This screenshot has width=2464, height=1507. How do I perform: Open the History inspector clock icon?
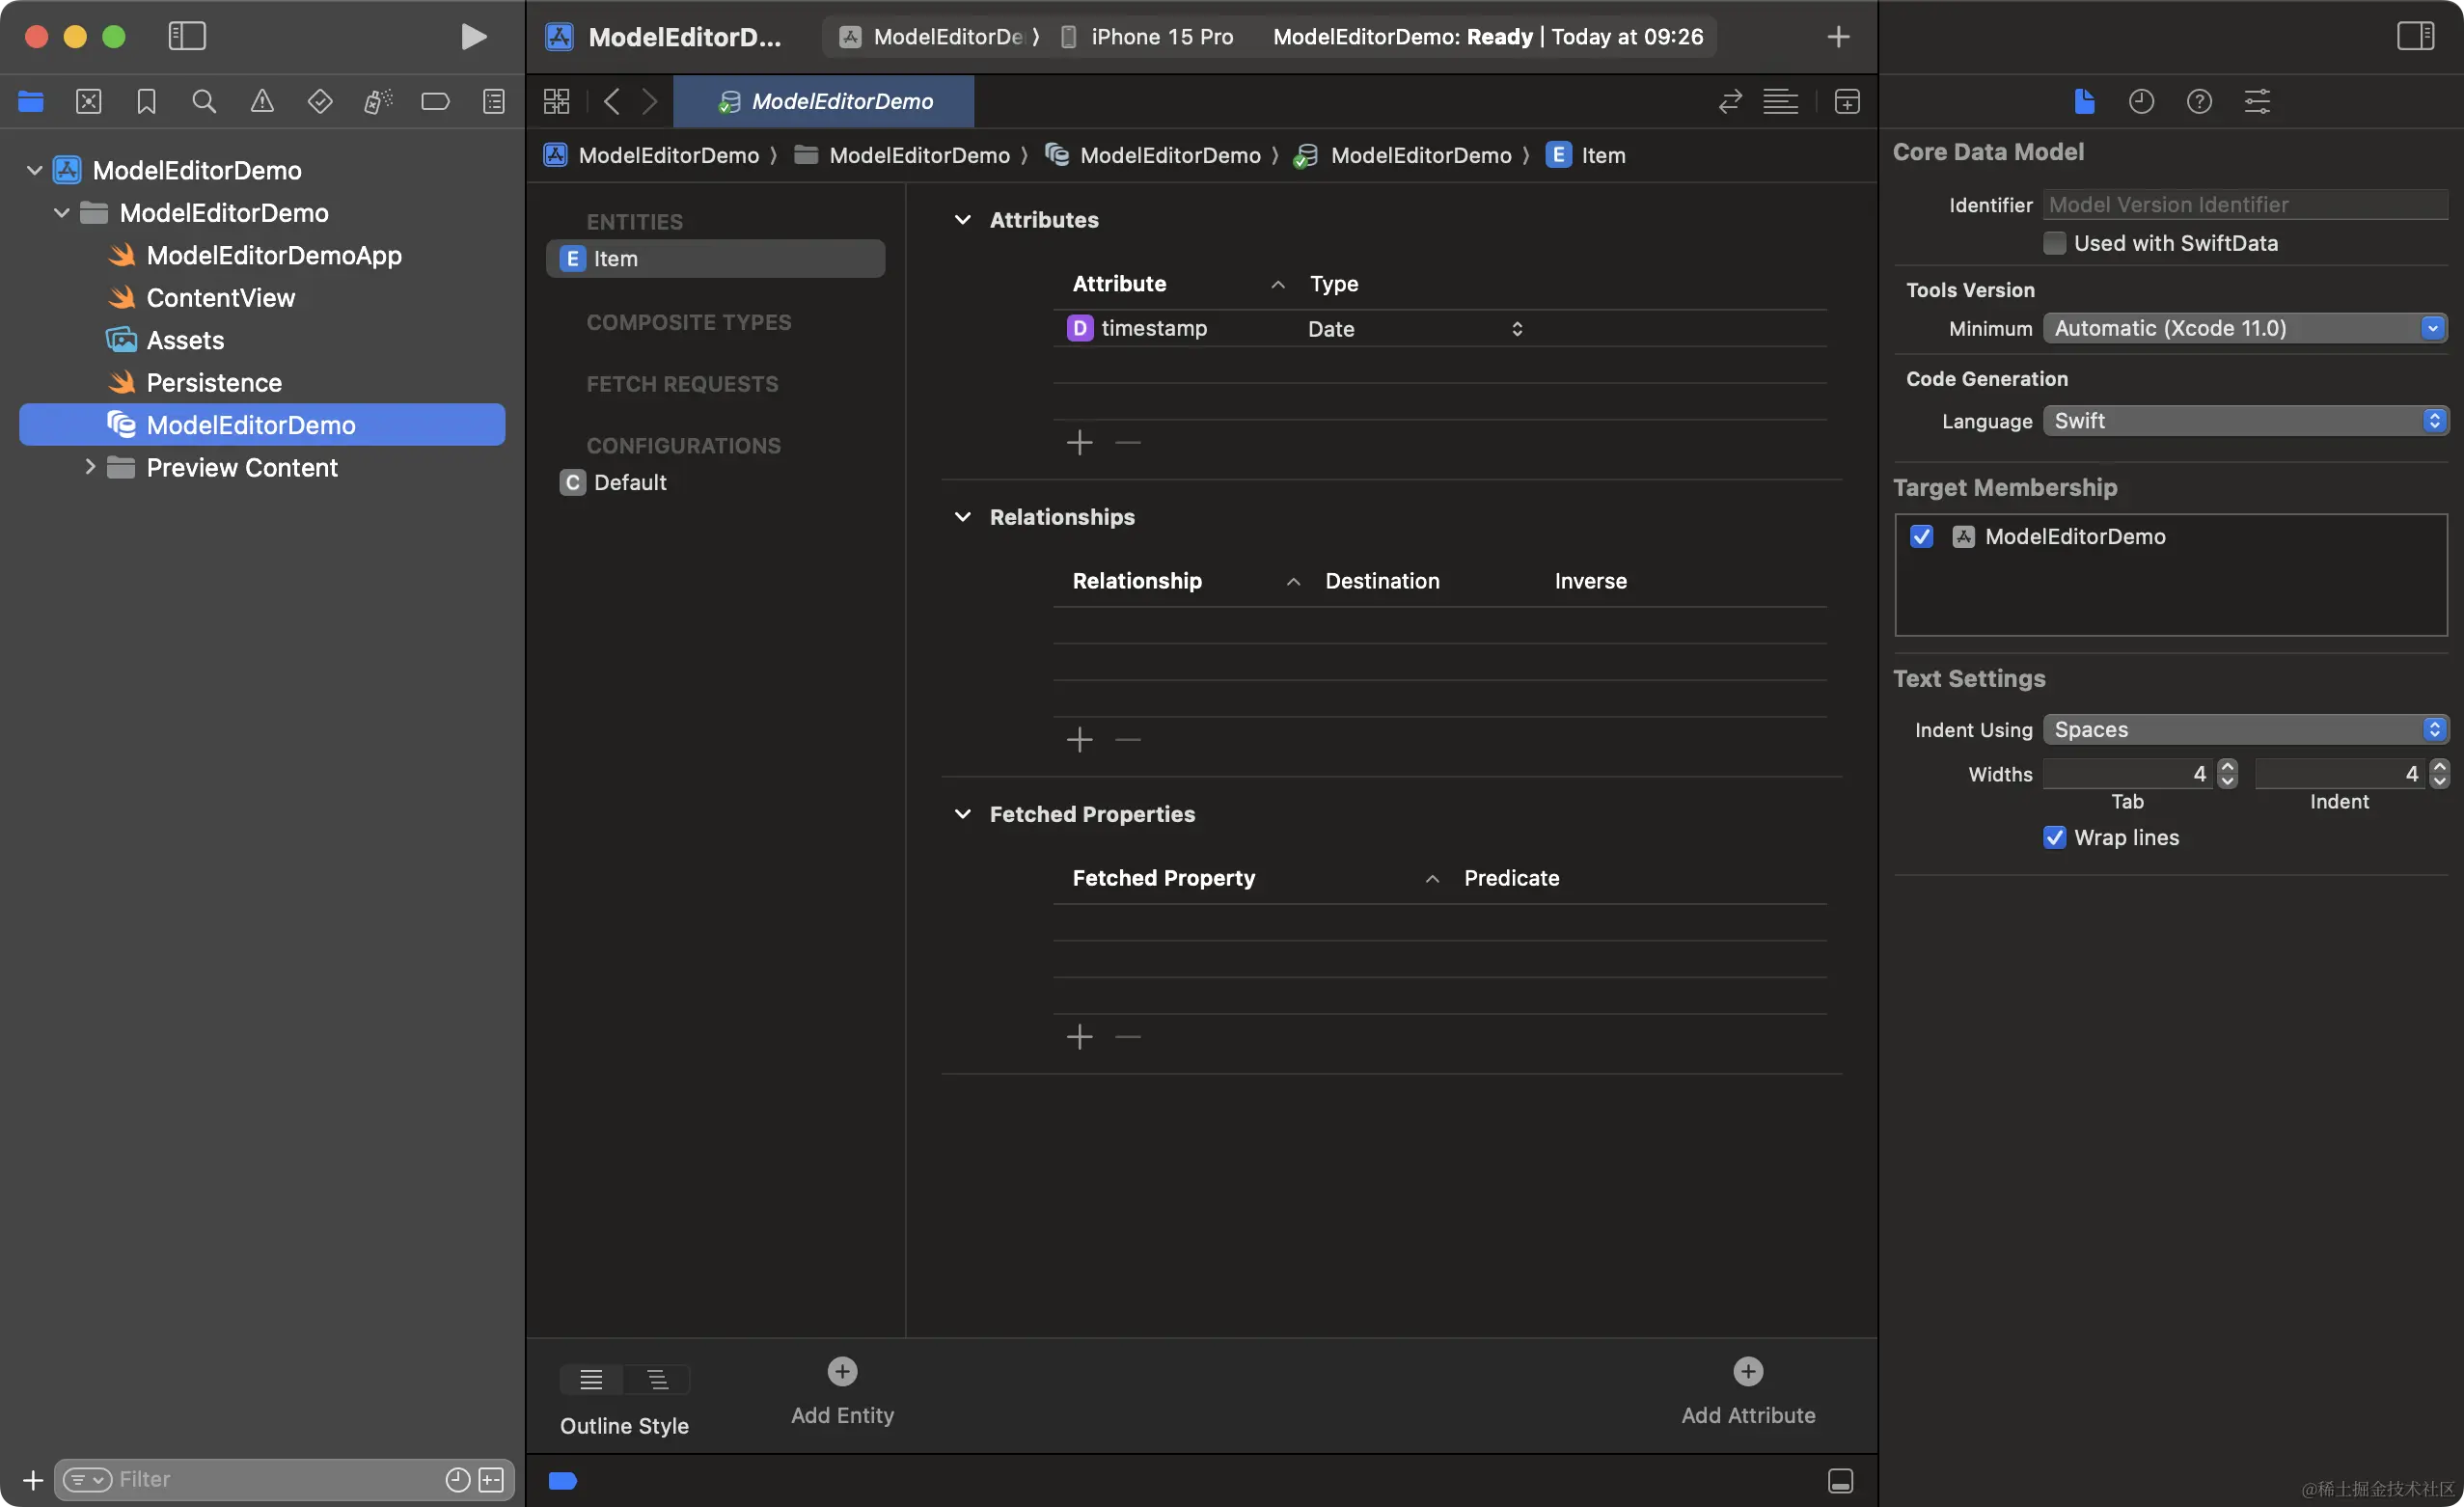click(x=2140, y=101)
